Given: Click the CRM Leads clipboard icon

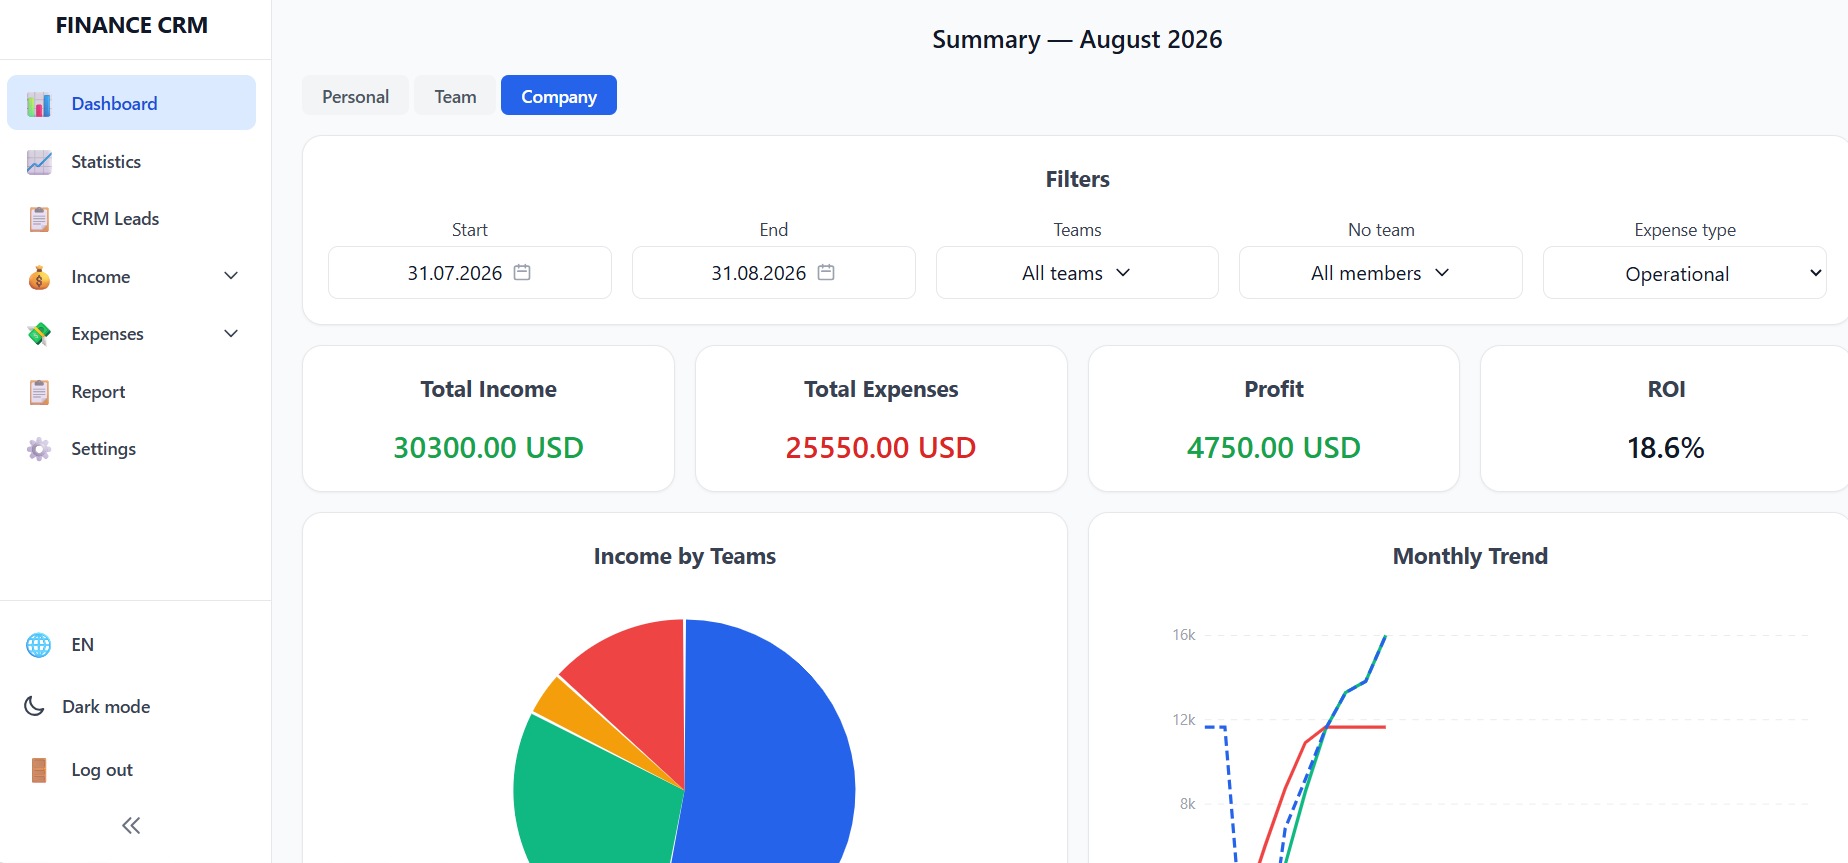Looking at the screenshot, I should 39,219.
